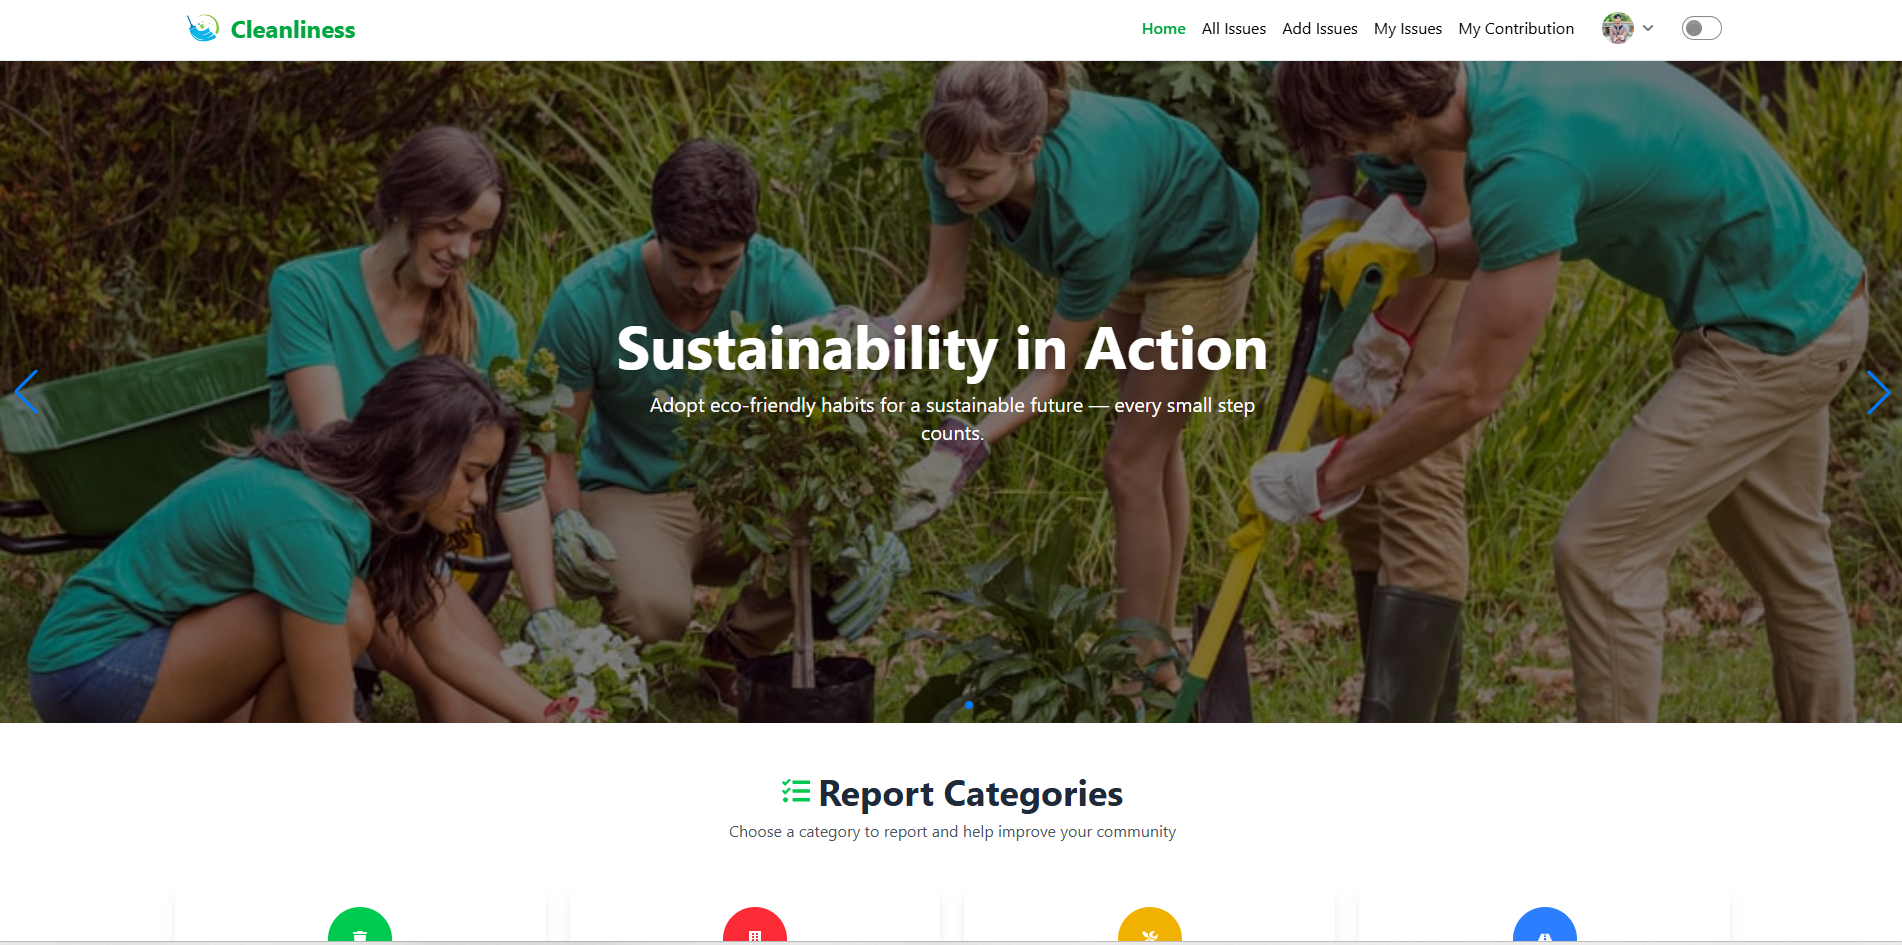Click the yellow tools category icon
The width and height of the screenshot is (1902, 945).
point(1150,927)
